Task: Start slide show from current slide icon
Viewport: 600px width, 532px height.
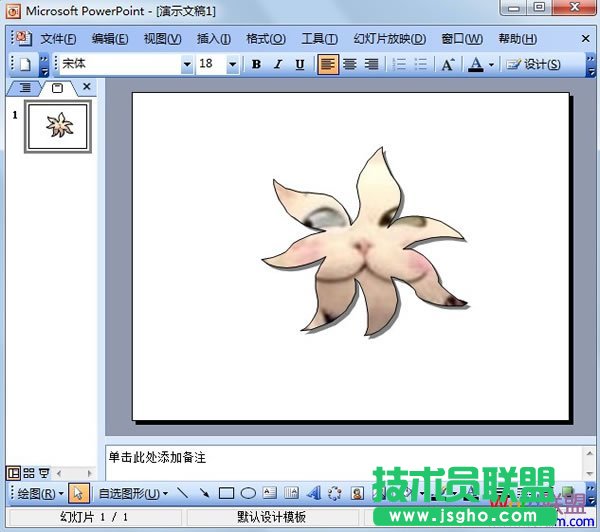Action: coord(44,473)
